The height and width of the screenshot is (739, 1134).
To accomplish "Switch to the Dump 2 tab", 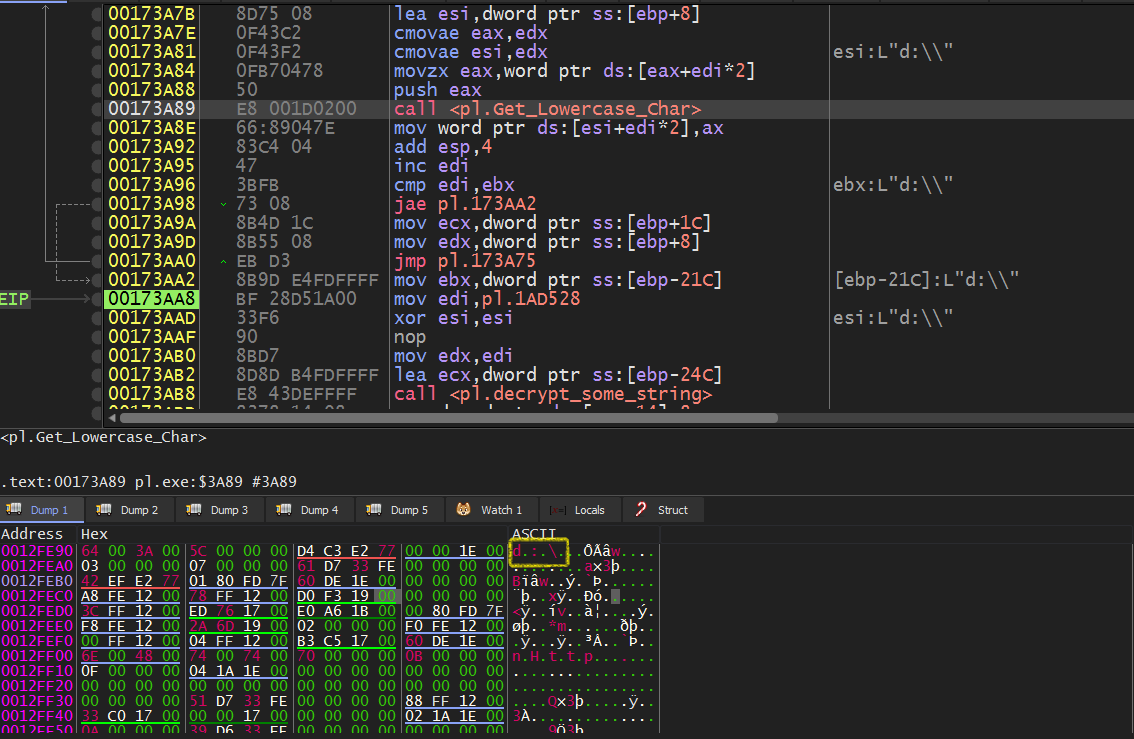I will tap(129, 510).
